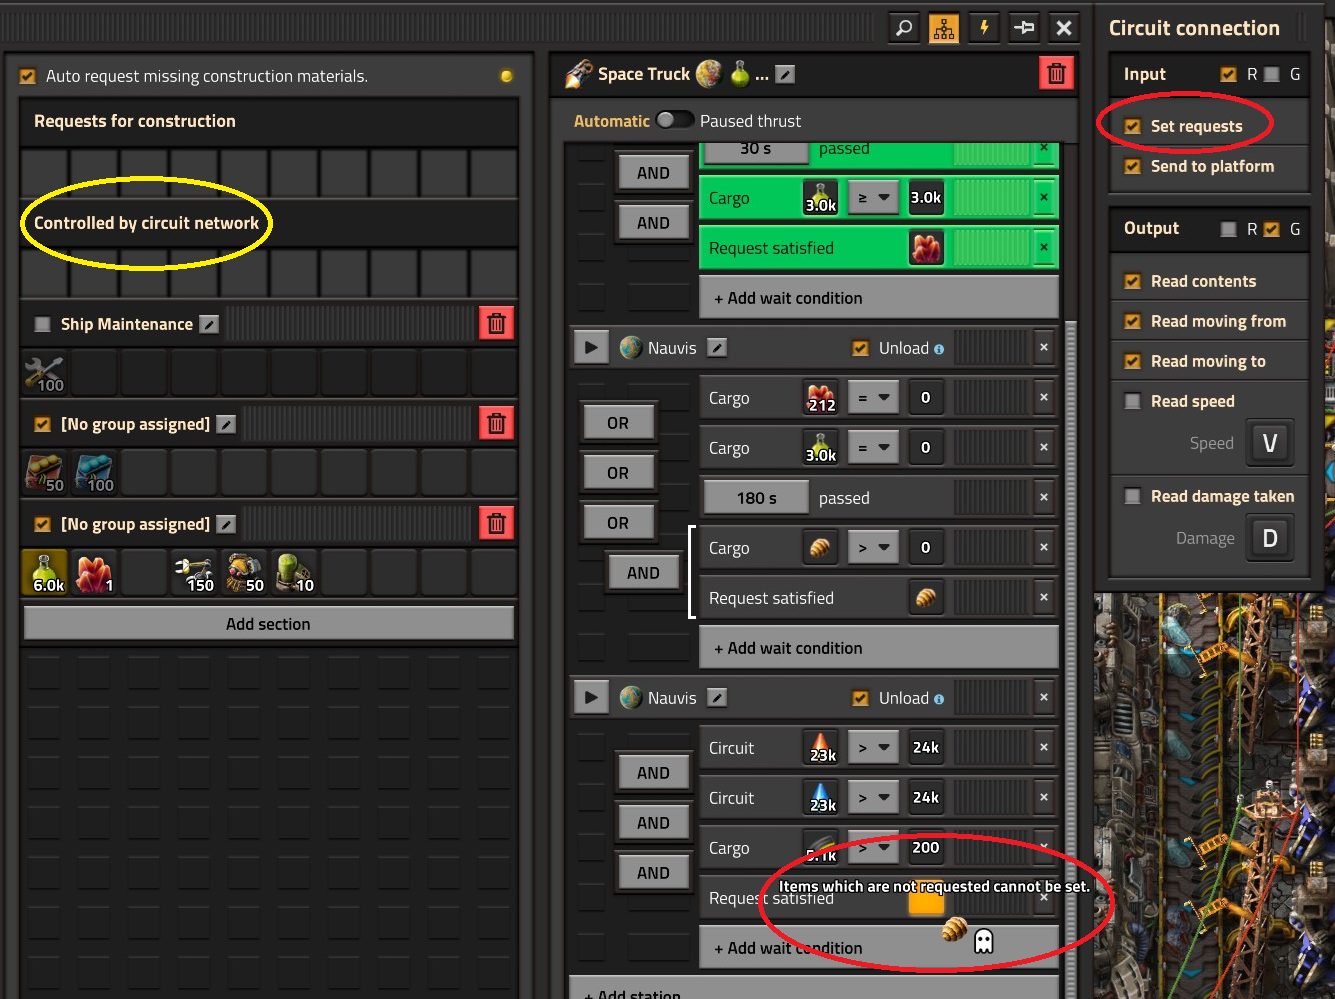Open the search magnifier in the top toolbar

pyautogui.click(x=904, y=28)
